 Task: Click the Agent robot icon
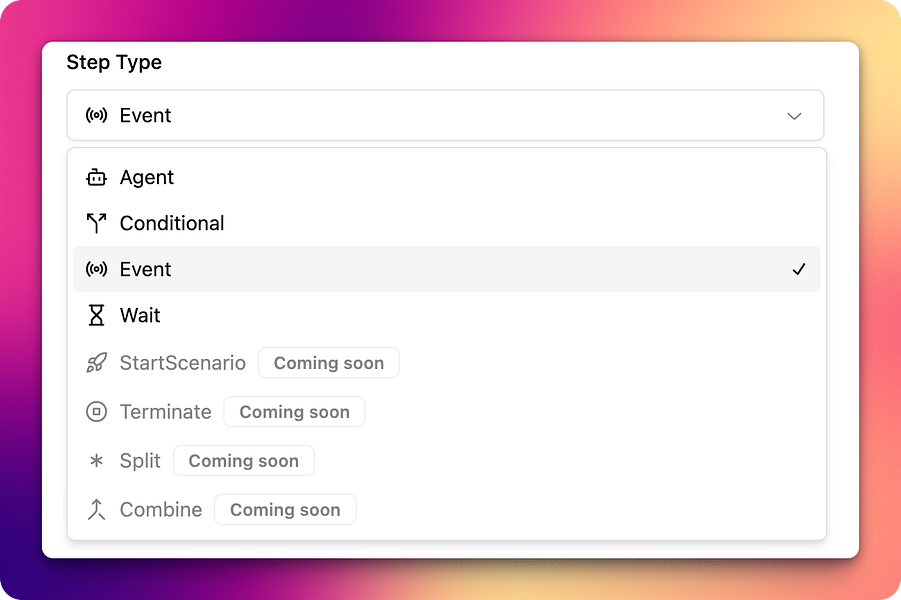(97, 178)
